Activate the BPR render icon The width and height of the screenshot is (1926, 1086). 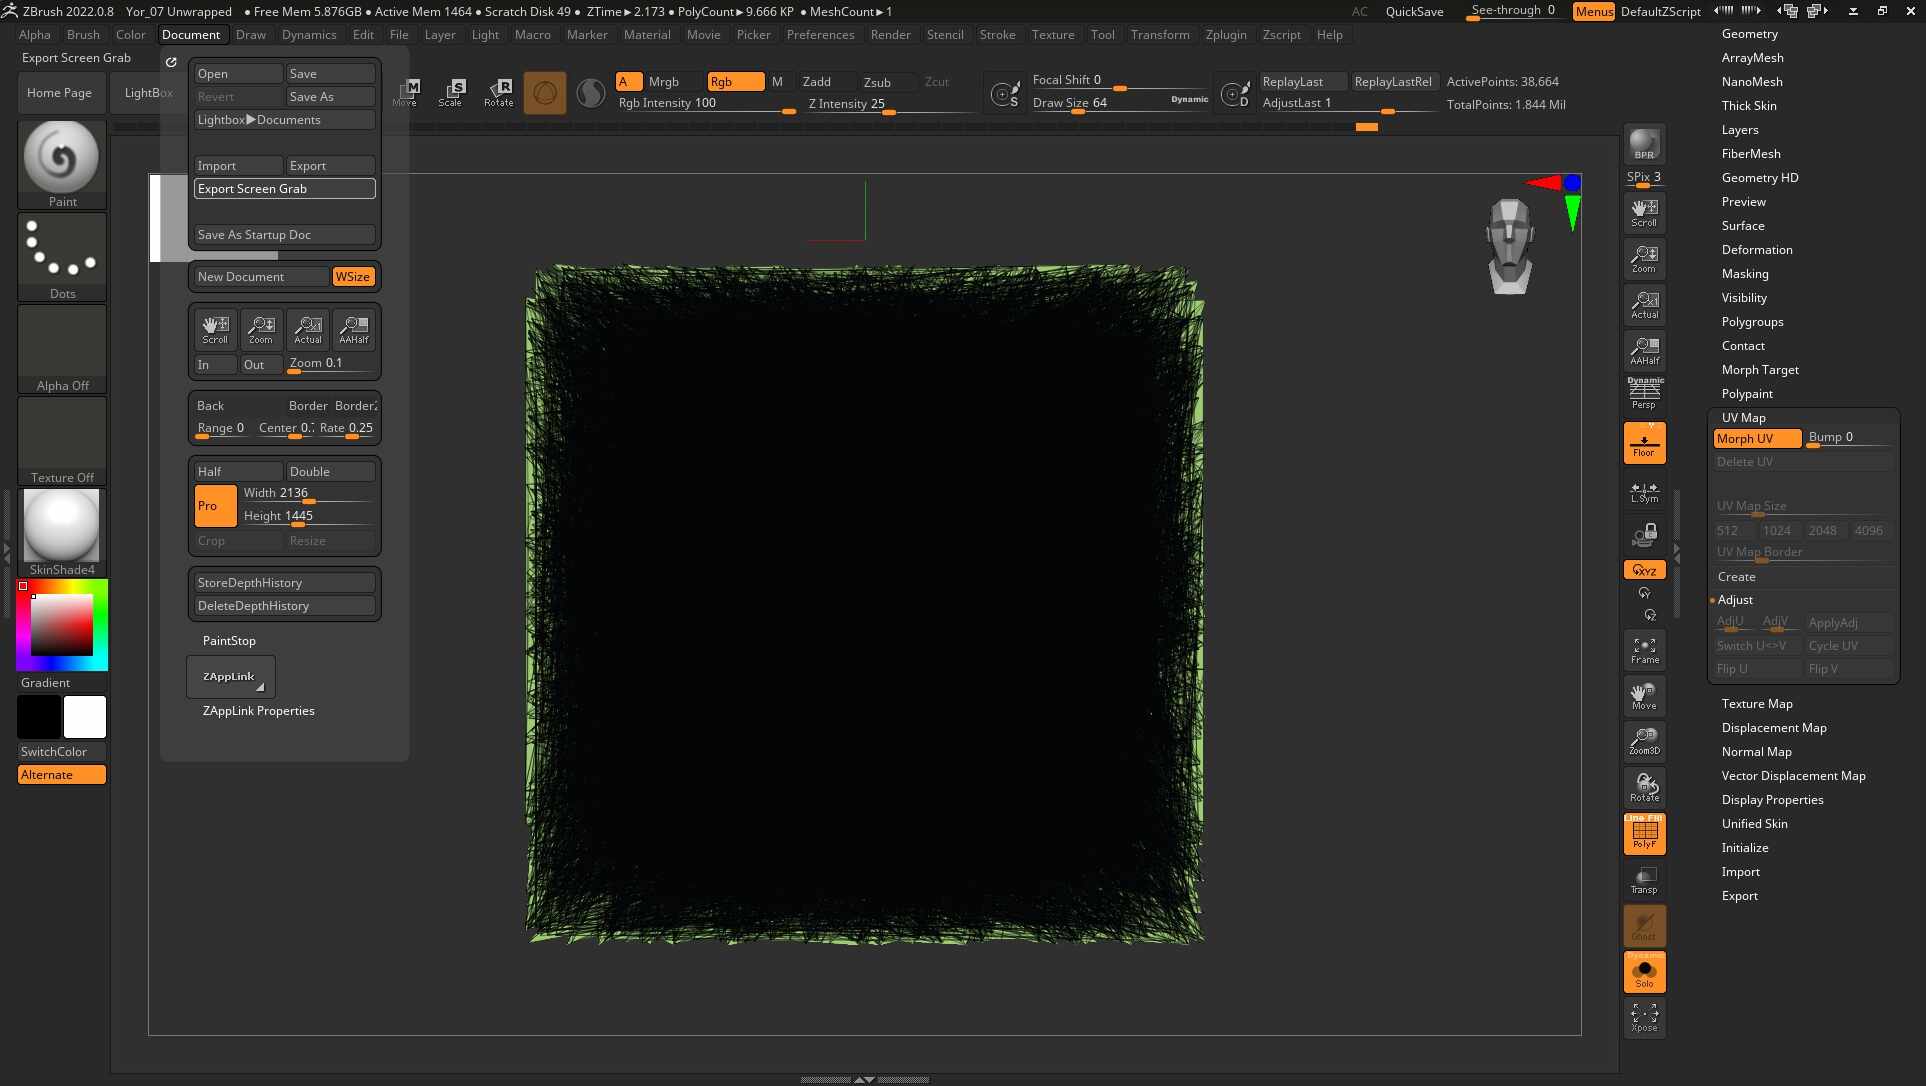click(1643, 143)
